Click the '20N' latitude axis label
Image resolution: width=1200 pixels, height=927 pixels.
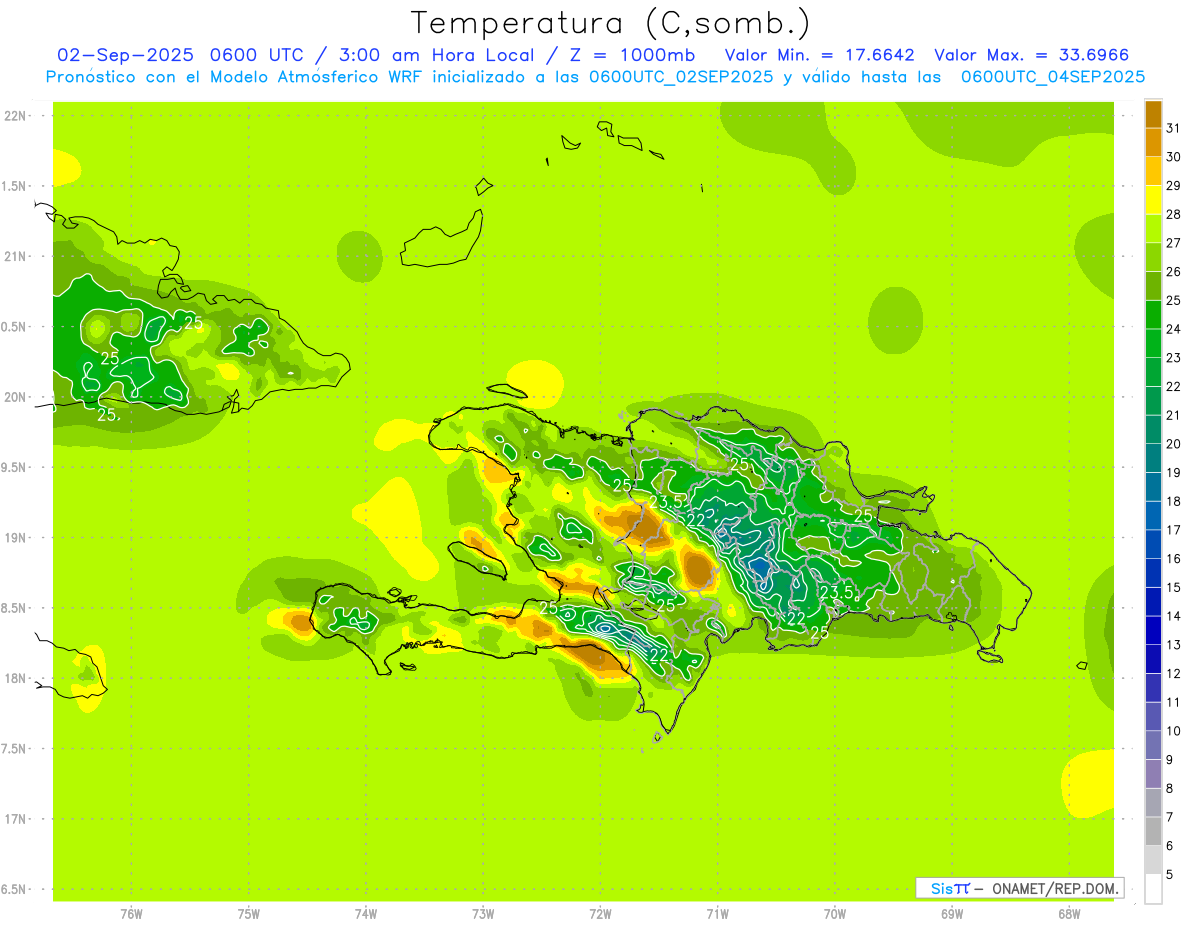pos(15,397)
